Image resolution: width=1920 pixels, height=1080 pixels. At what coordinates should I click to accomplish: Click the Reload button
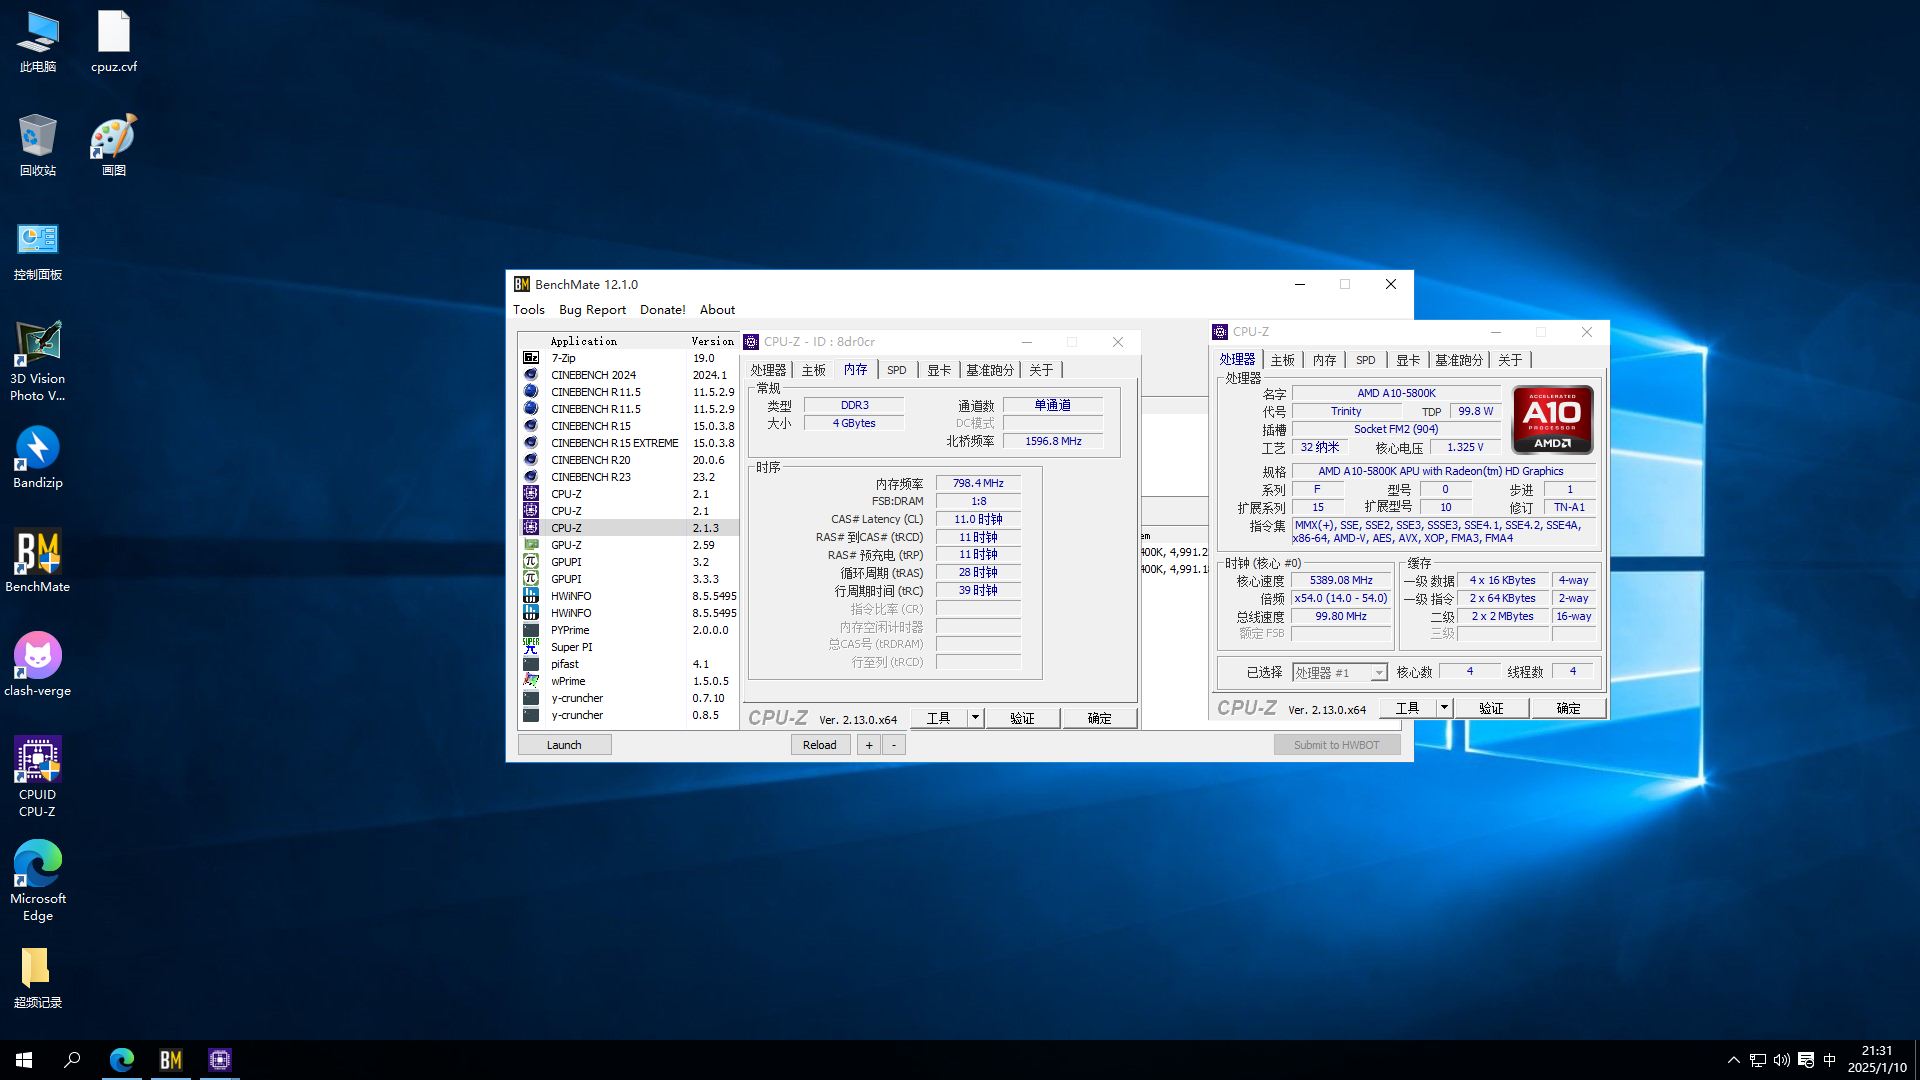point(820,745)
